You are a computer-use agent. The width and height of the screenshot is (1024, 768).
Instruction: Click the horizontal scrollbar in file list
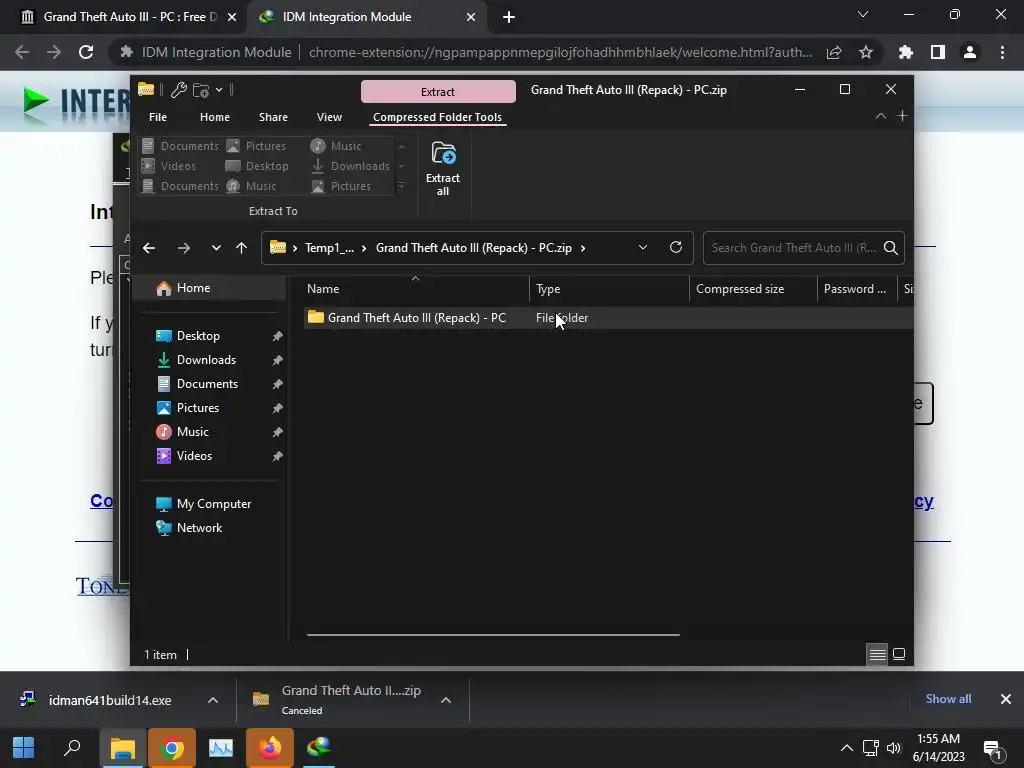coord(493,634)
